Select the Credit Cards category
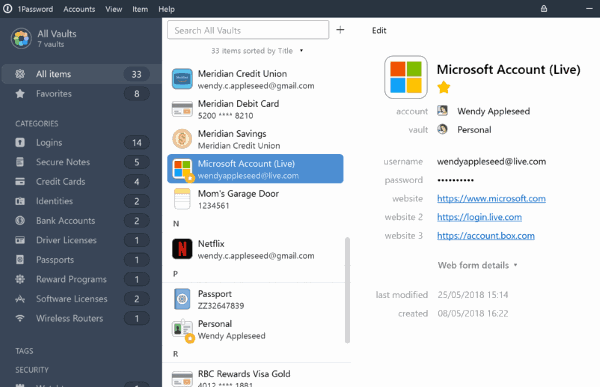 pyautogui.click(x=81, y=181)
